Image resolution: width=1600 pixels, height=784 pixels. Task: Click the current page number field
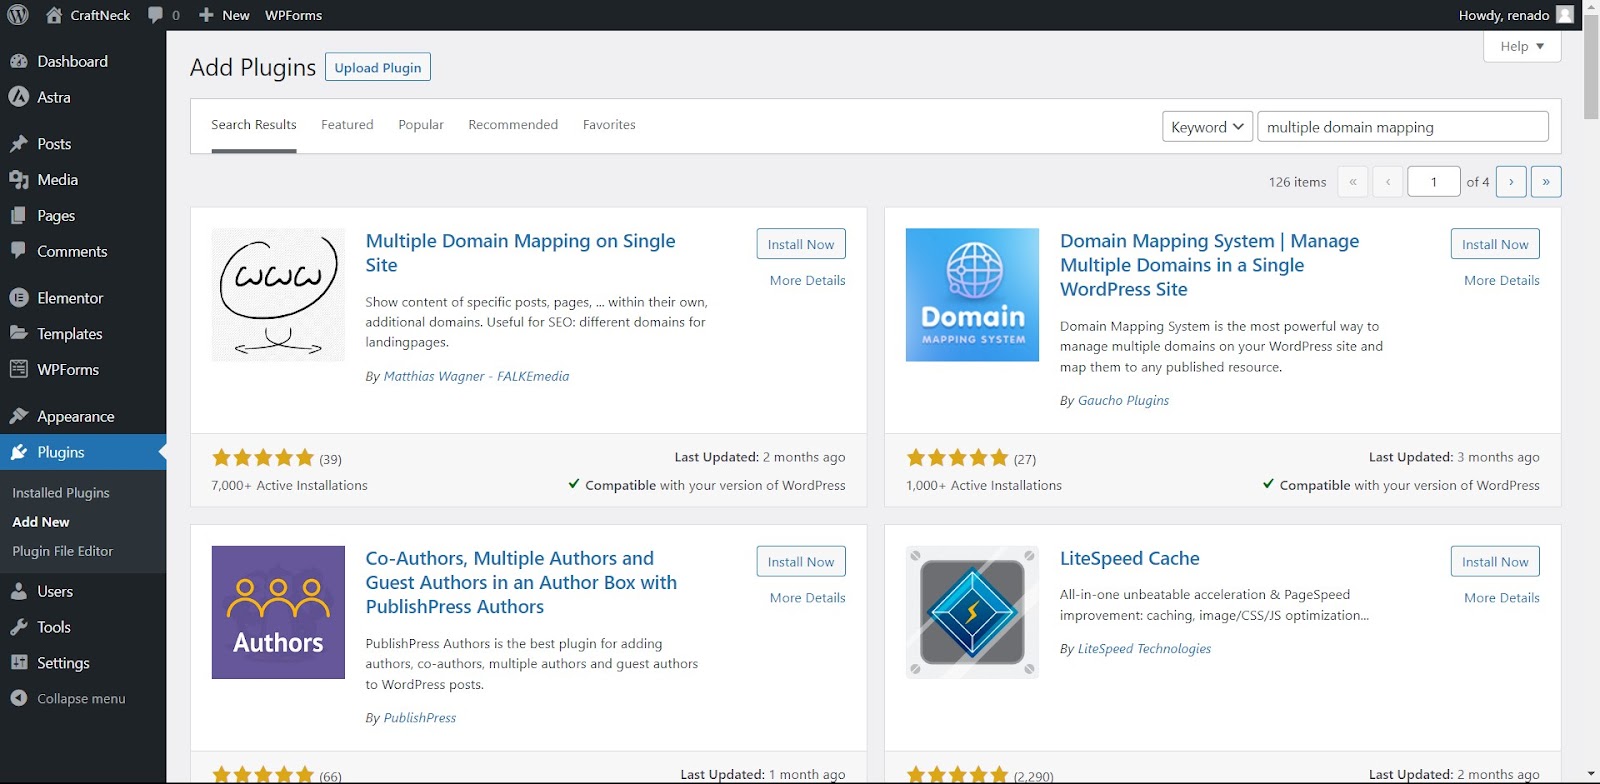click(1434, 182)
